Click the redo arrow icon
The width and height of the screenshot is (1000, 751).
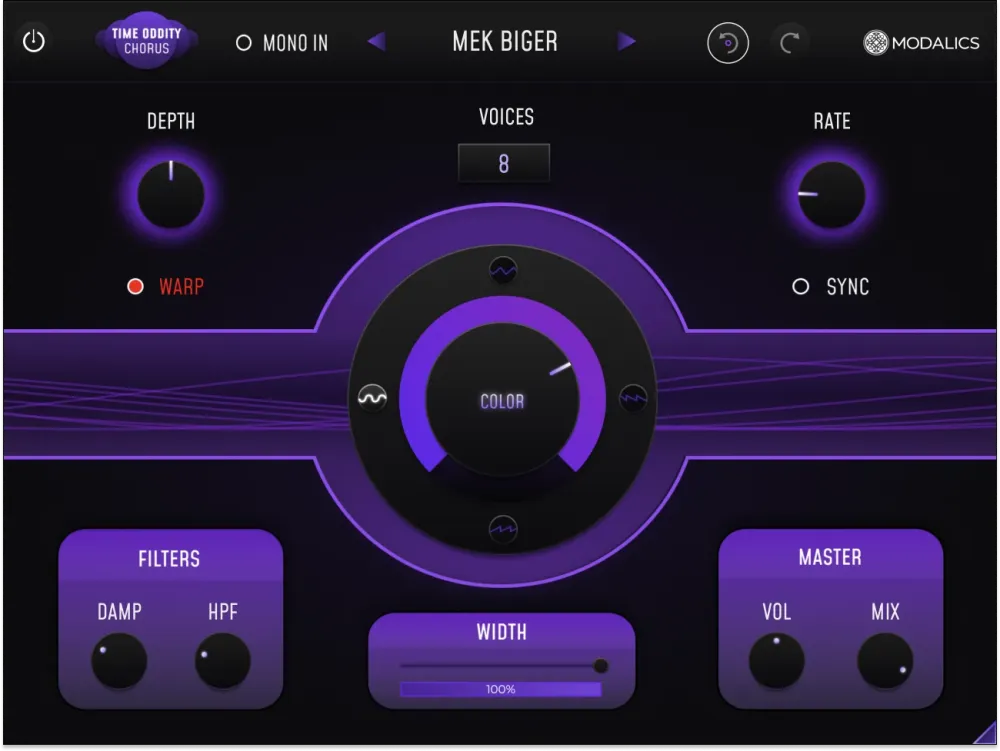[x=790, y=43]
